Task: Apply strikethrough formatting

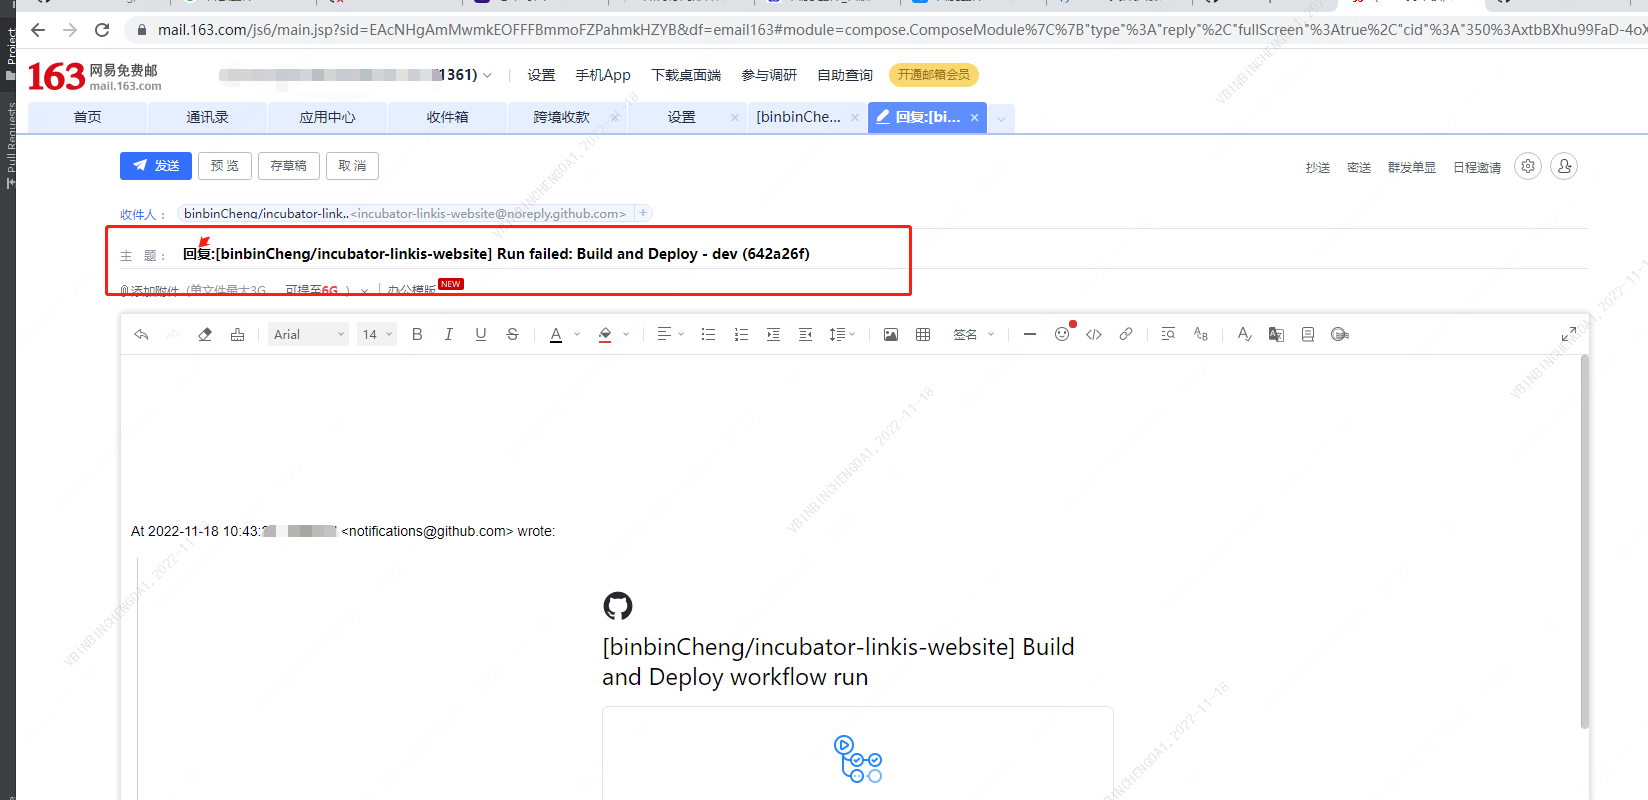Action: point(513,334)
